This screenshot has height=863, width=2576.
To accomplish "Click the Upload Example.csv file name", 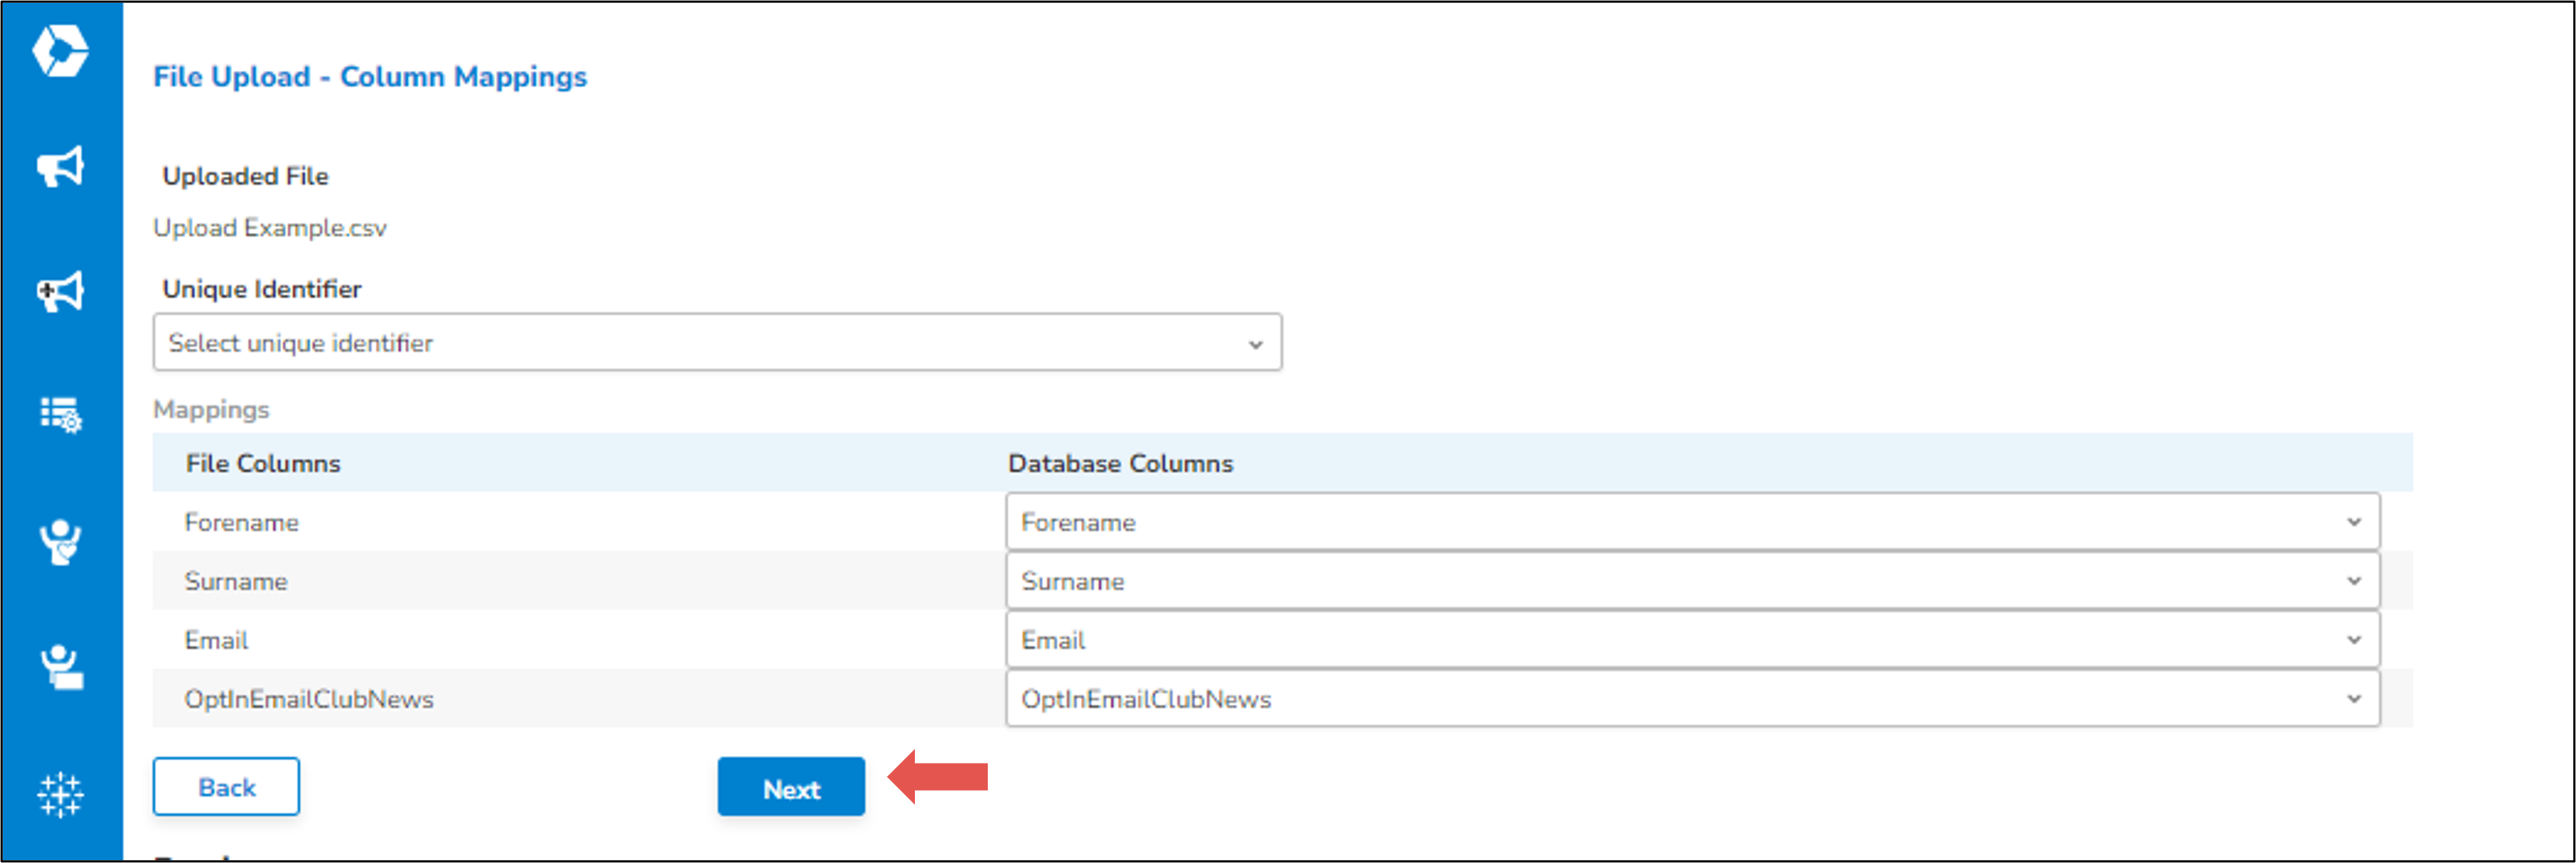I will (270, 228).
